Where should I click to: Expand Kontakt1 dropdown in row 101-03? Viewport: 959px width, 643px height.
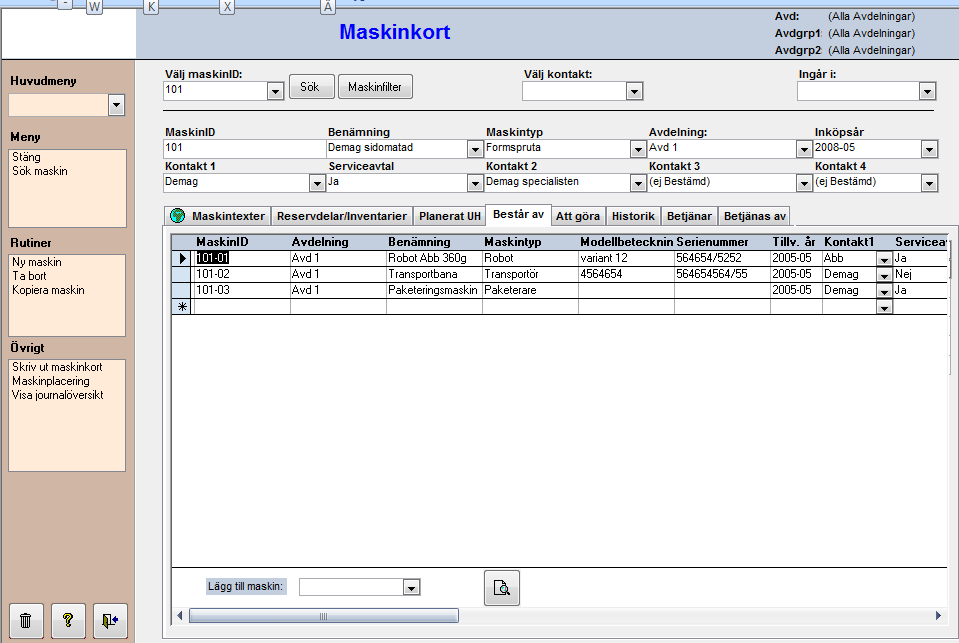click(x=884, y=291)
